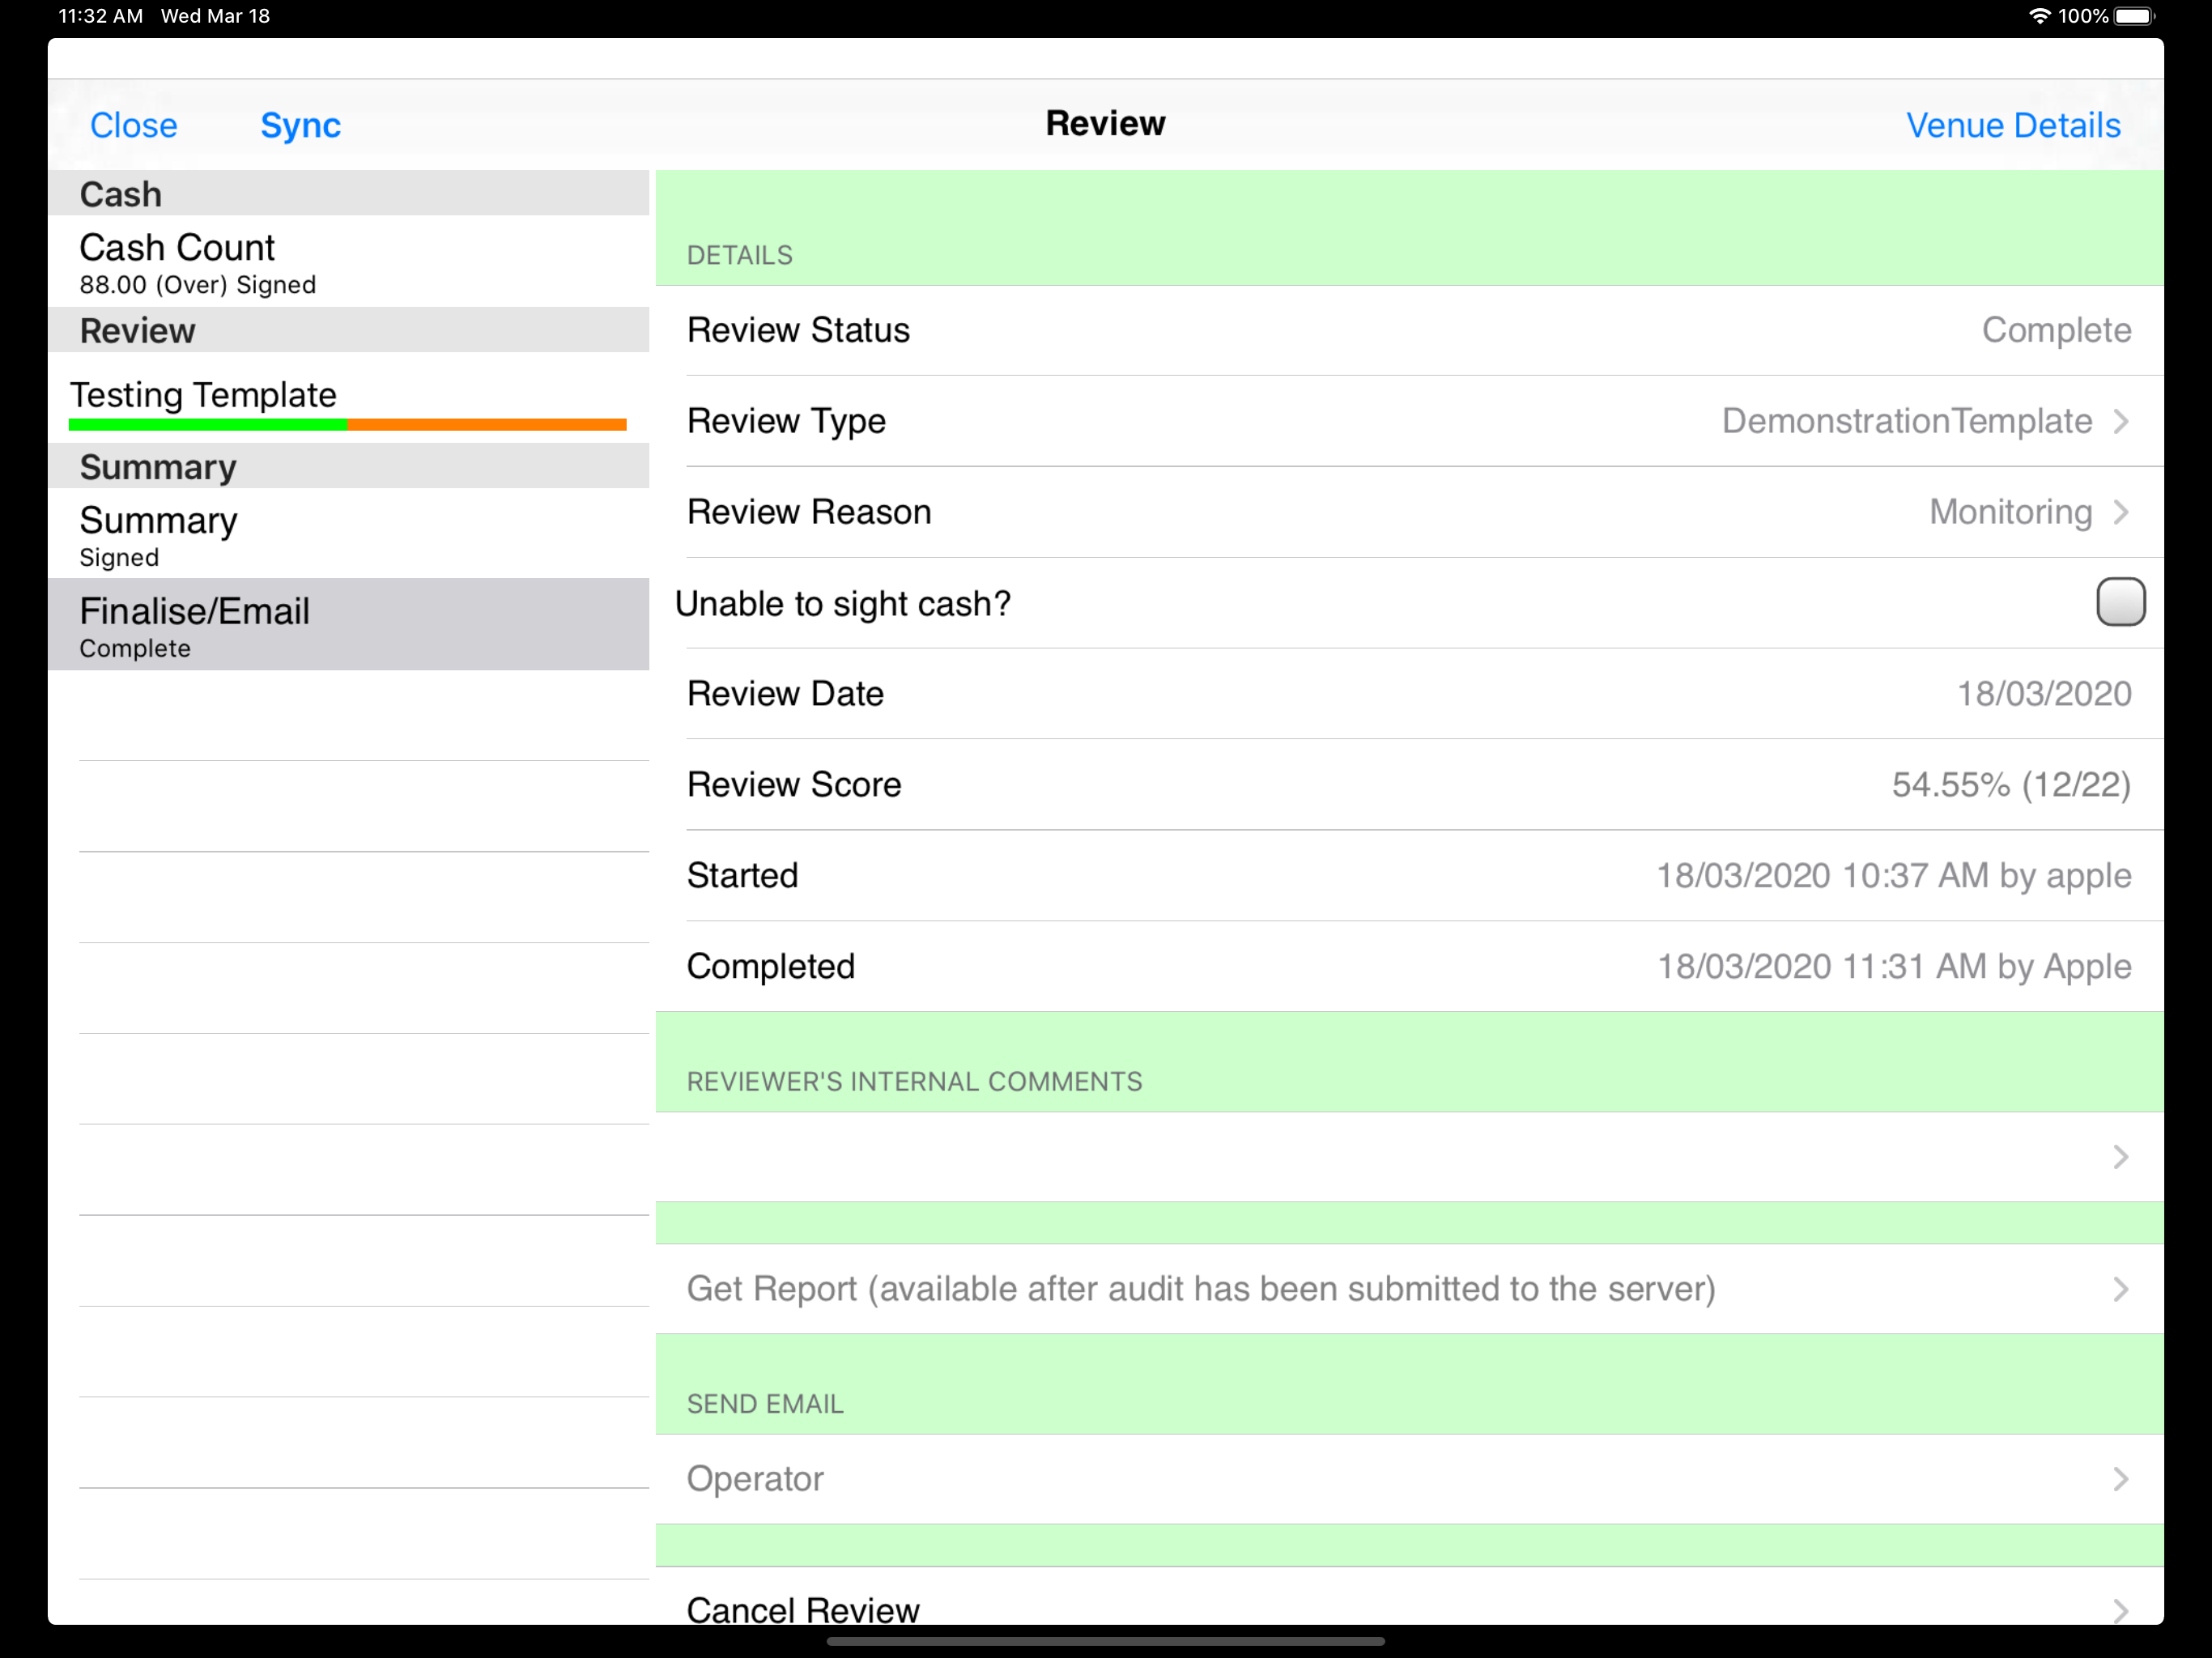Viewport: 2212px width, 1658px height.
Task: Click the Summary section header
Action: 348,466
